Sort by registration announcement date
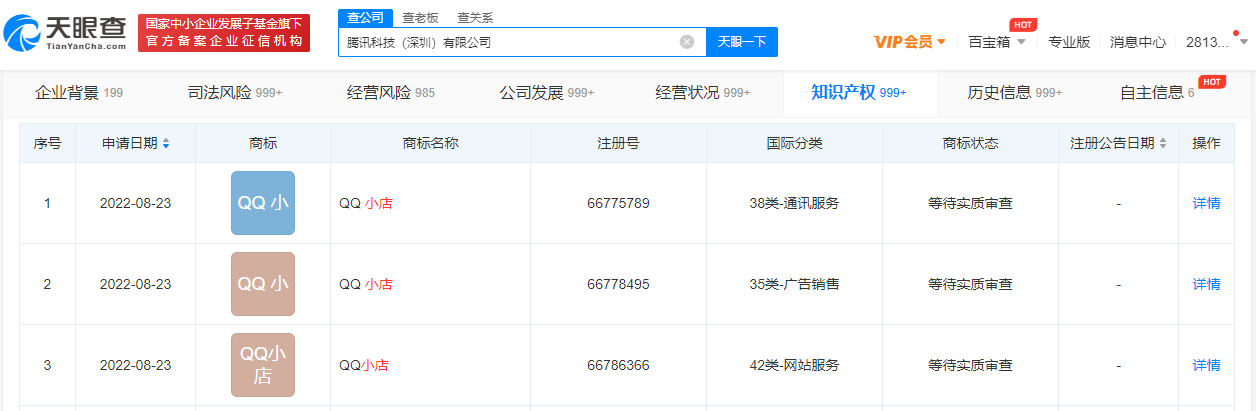Screen dimensions: 1256x411 [1163, 144]
